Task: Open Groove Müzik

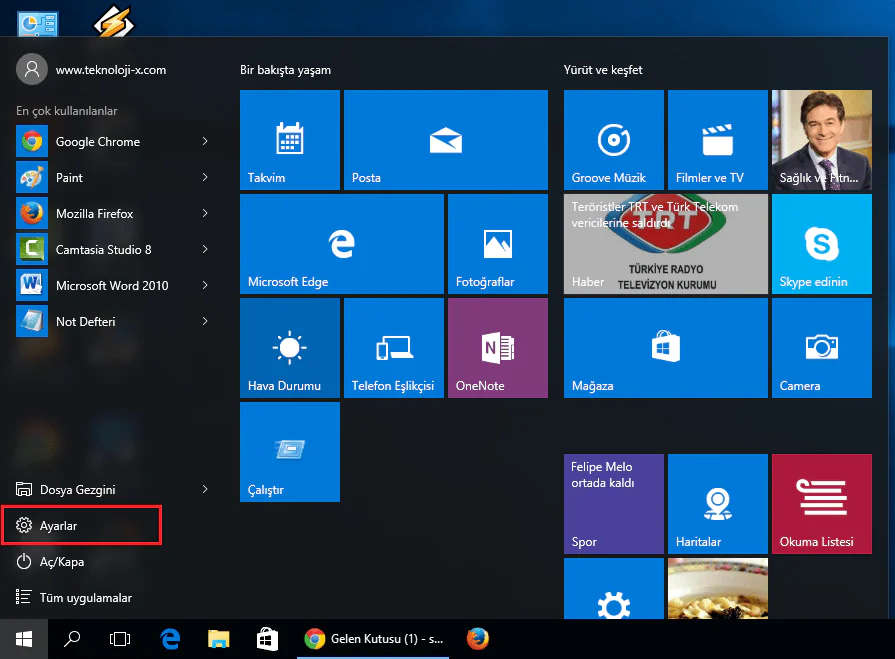Action: pos(613,140)
